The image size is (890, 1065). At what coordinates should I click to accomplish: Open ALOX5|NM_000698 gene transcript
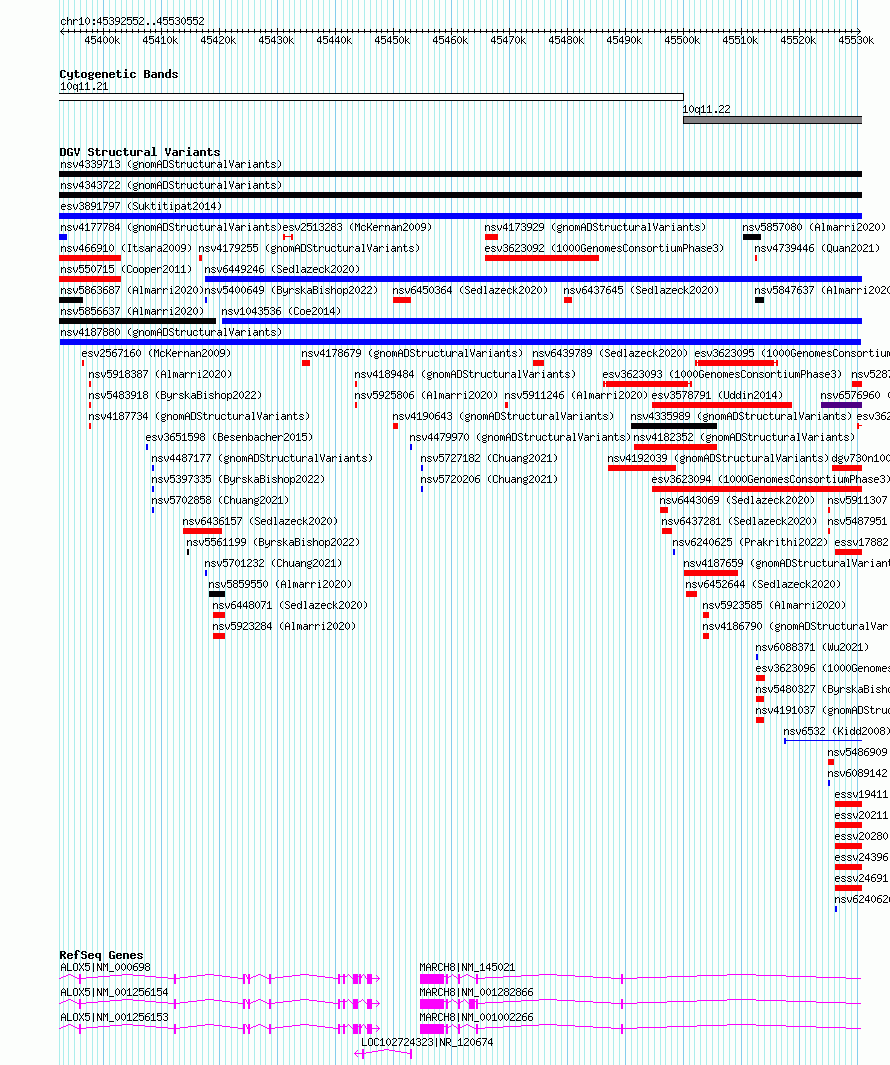coord(105,968)
